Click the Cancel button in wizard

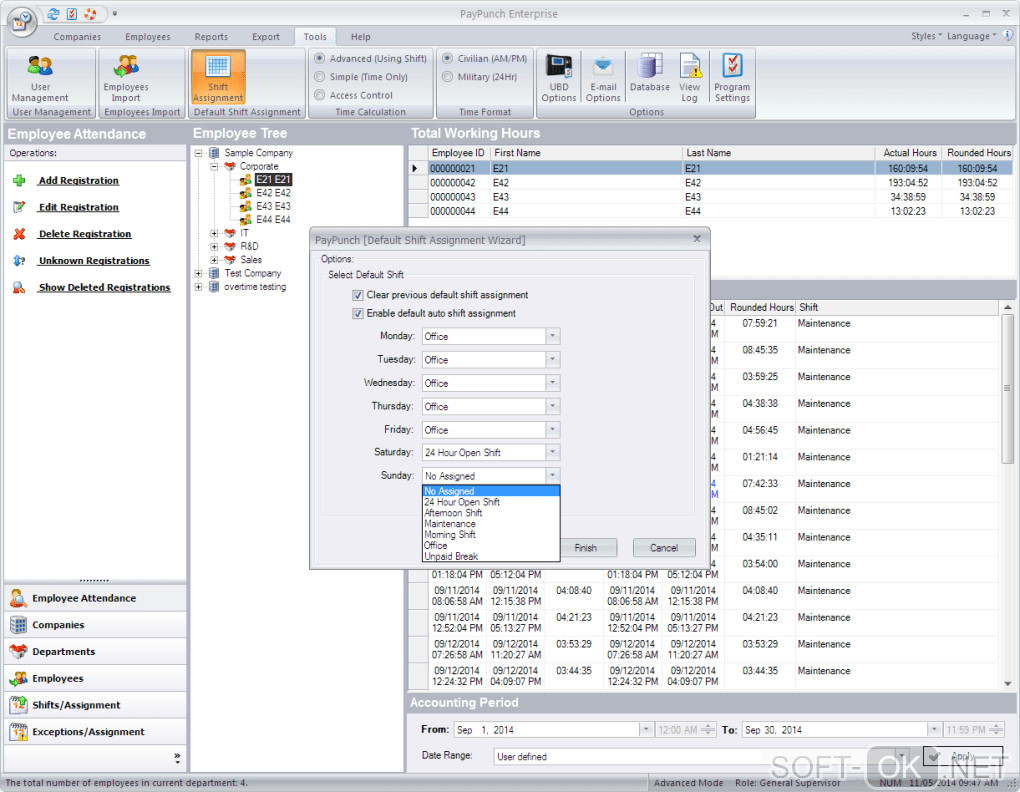pos(664,548)
